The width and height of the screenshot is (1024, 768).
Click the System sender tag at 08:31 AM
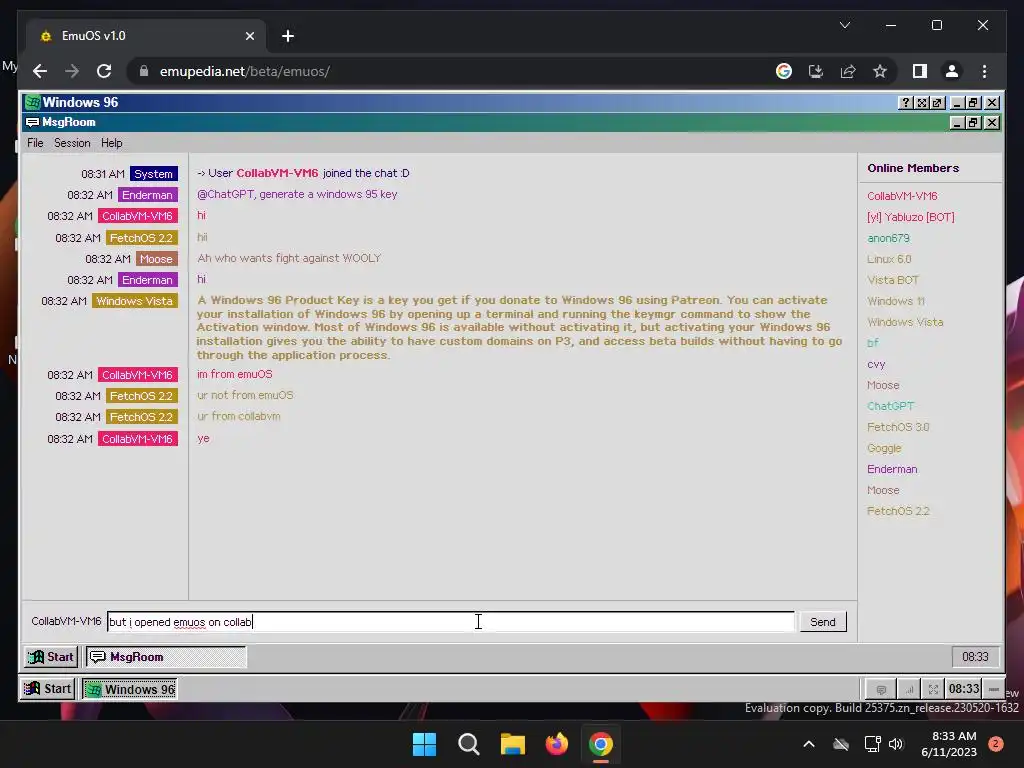pyautogui.click(x=153, y=174)
